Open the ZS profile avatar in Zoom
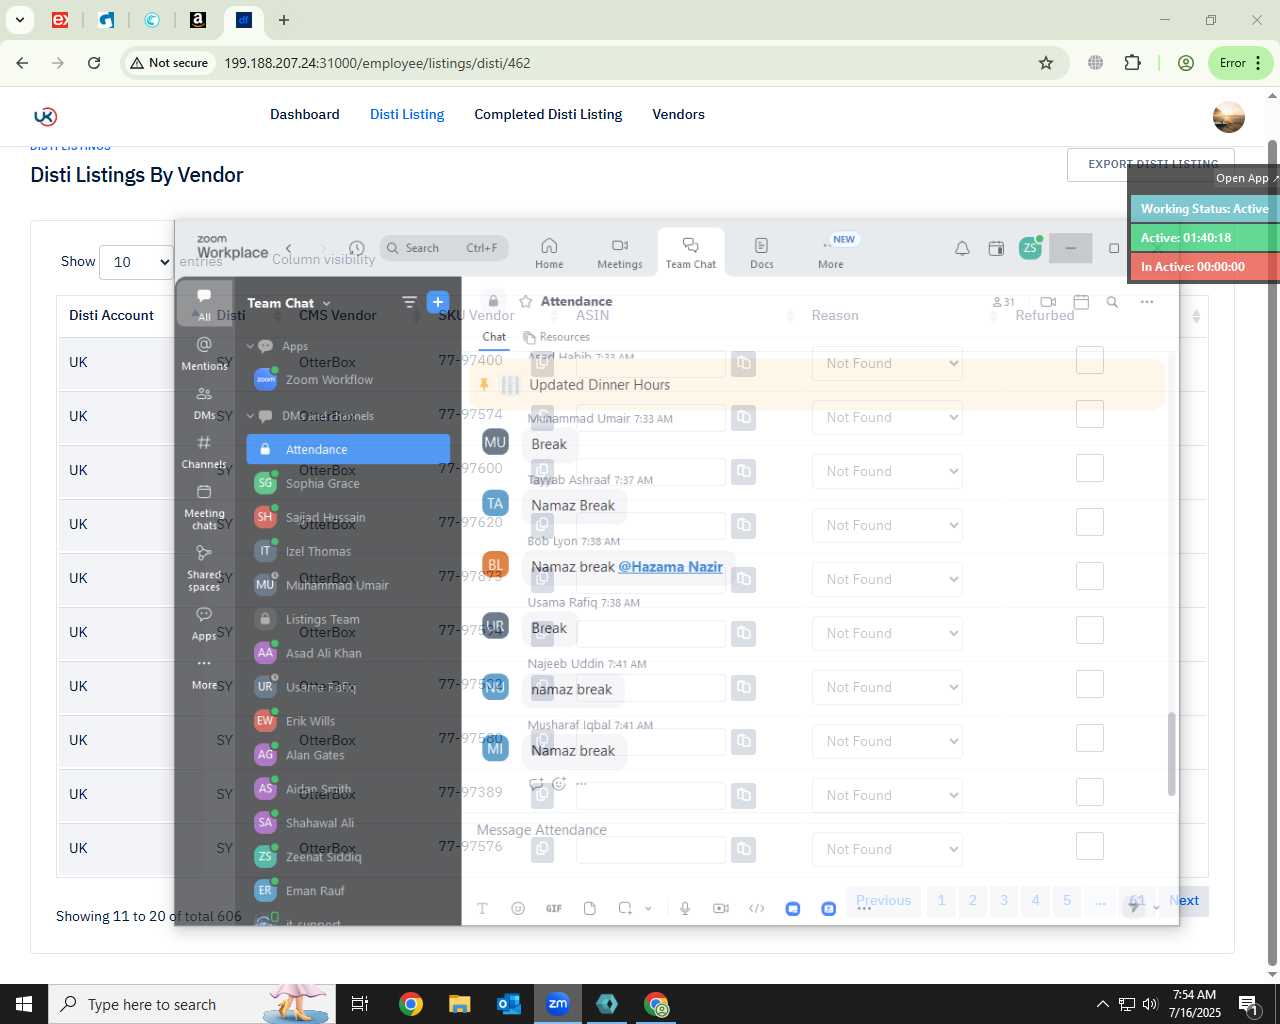Image resolution: width=1280 pixels, height=1024 pixels. [x=1030, y=248]
